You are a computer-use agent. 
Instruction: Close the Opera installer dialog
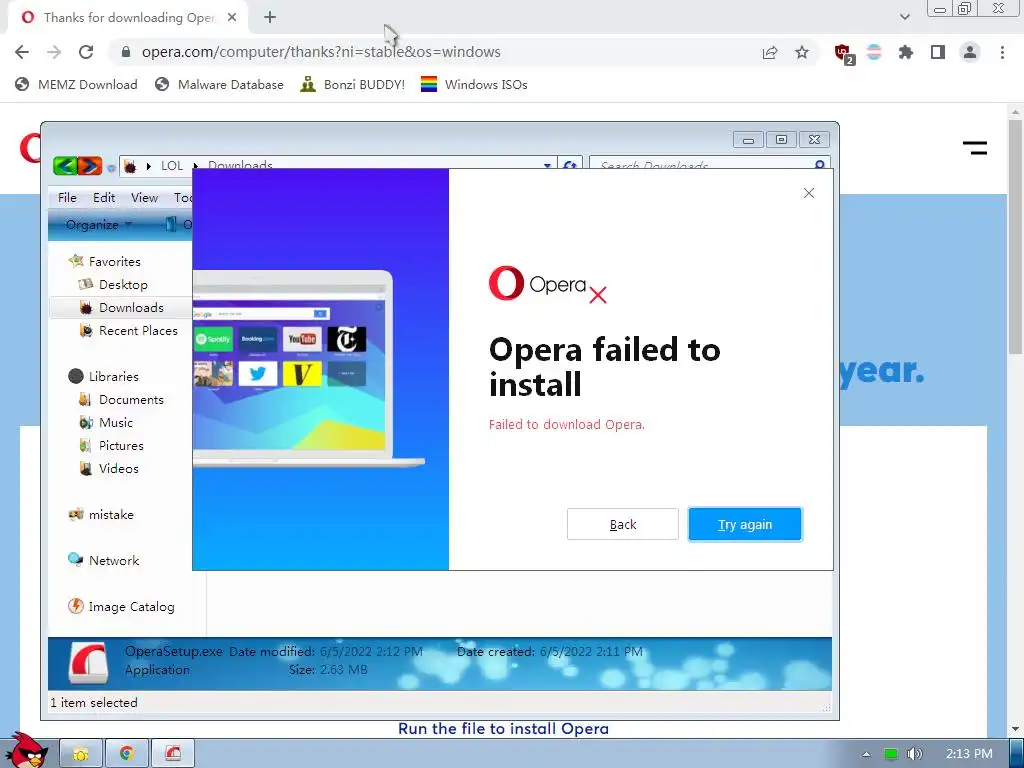pyautogui.click(x=808, y=193)
